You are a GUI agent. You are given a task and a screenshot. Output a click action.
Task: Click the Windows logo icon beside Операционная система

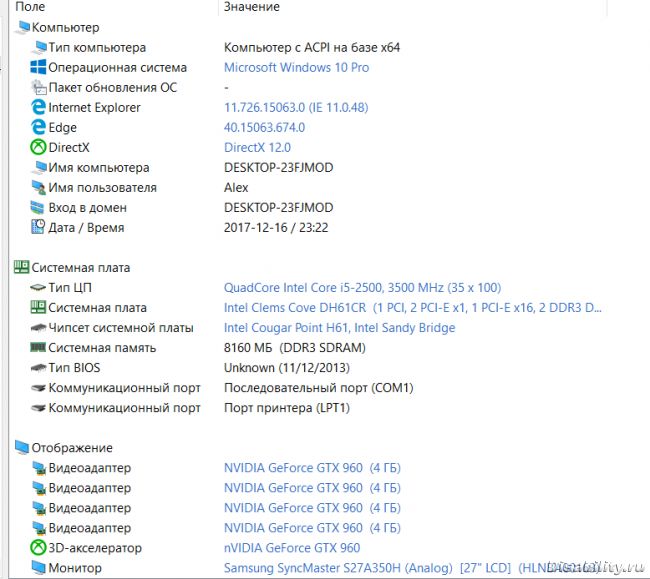click(39, 68)
